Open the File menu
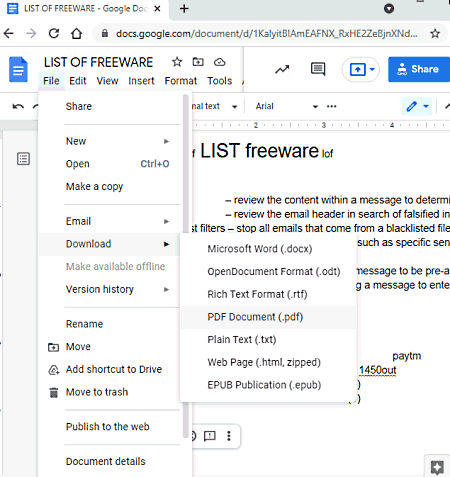The width and height of the screenshot is (450, 477). 51,81
